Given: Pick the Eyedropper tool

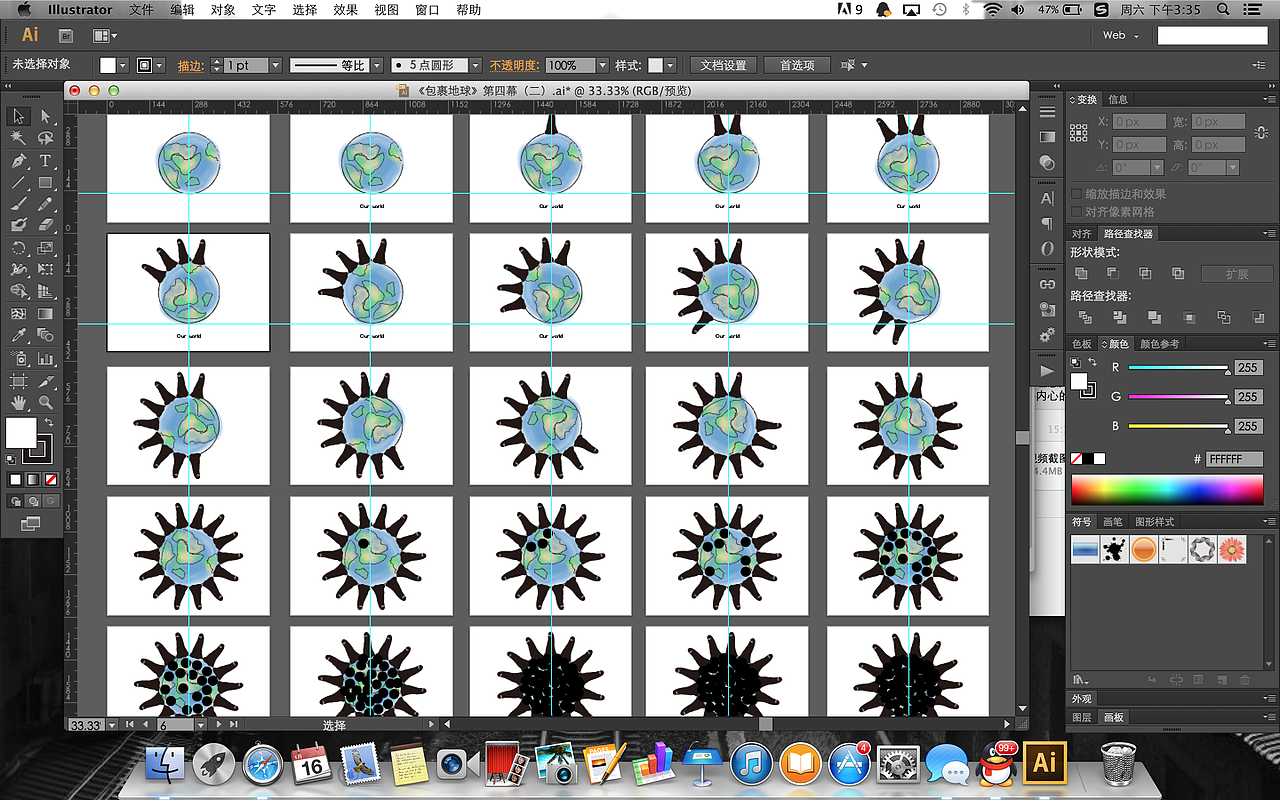Looking at the screenshot, I should [19, 336].
